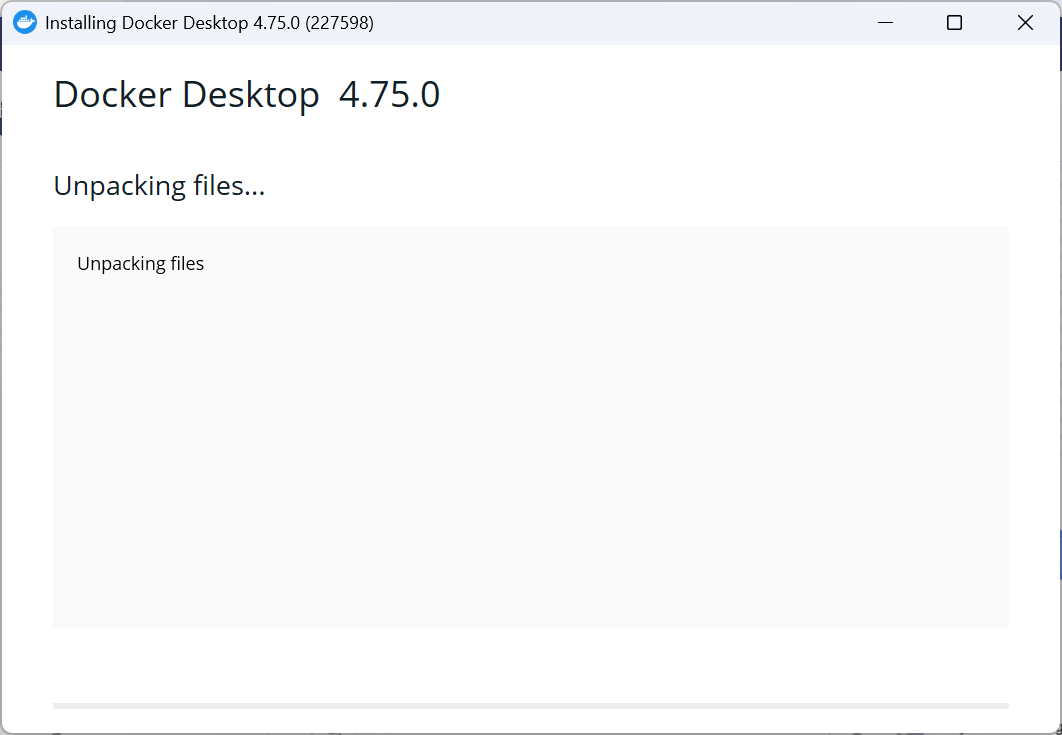Click the "Unpacking files..." status heading
1062x735 pixels.
tap(159, 186)
